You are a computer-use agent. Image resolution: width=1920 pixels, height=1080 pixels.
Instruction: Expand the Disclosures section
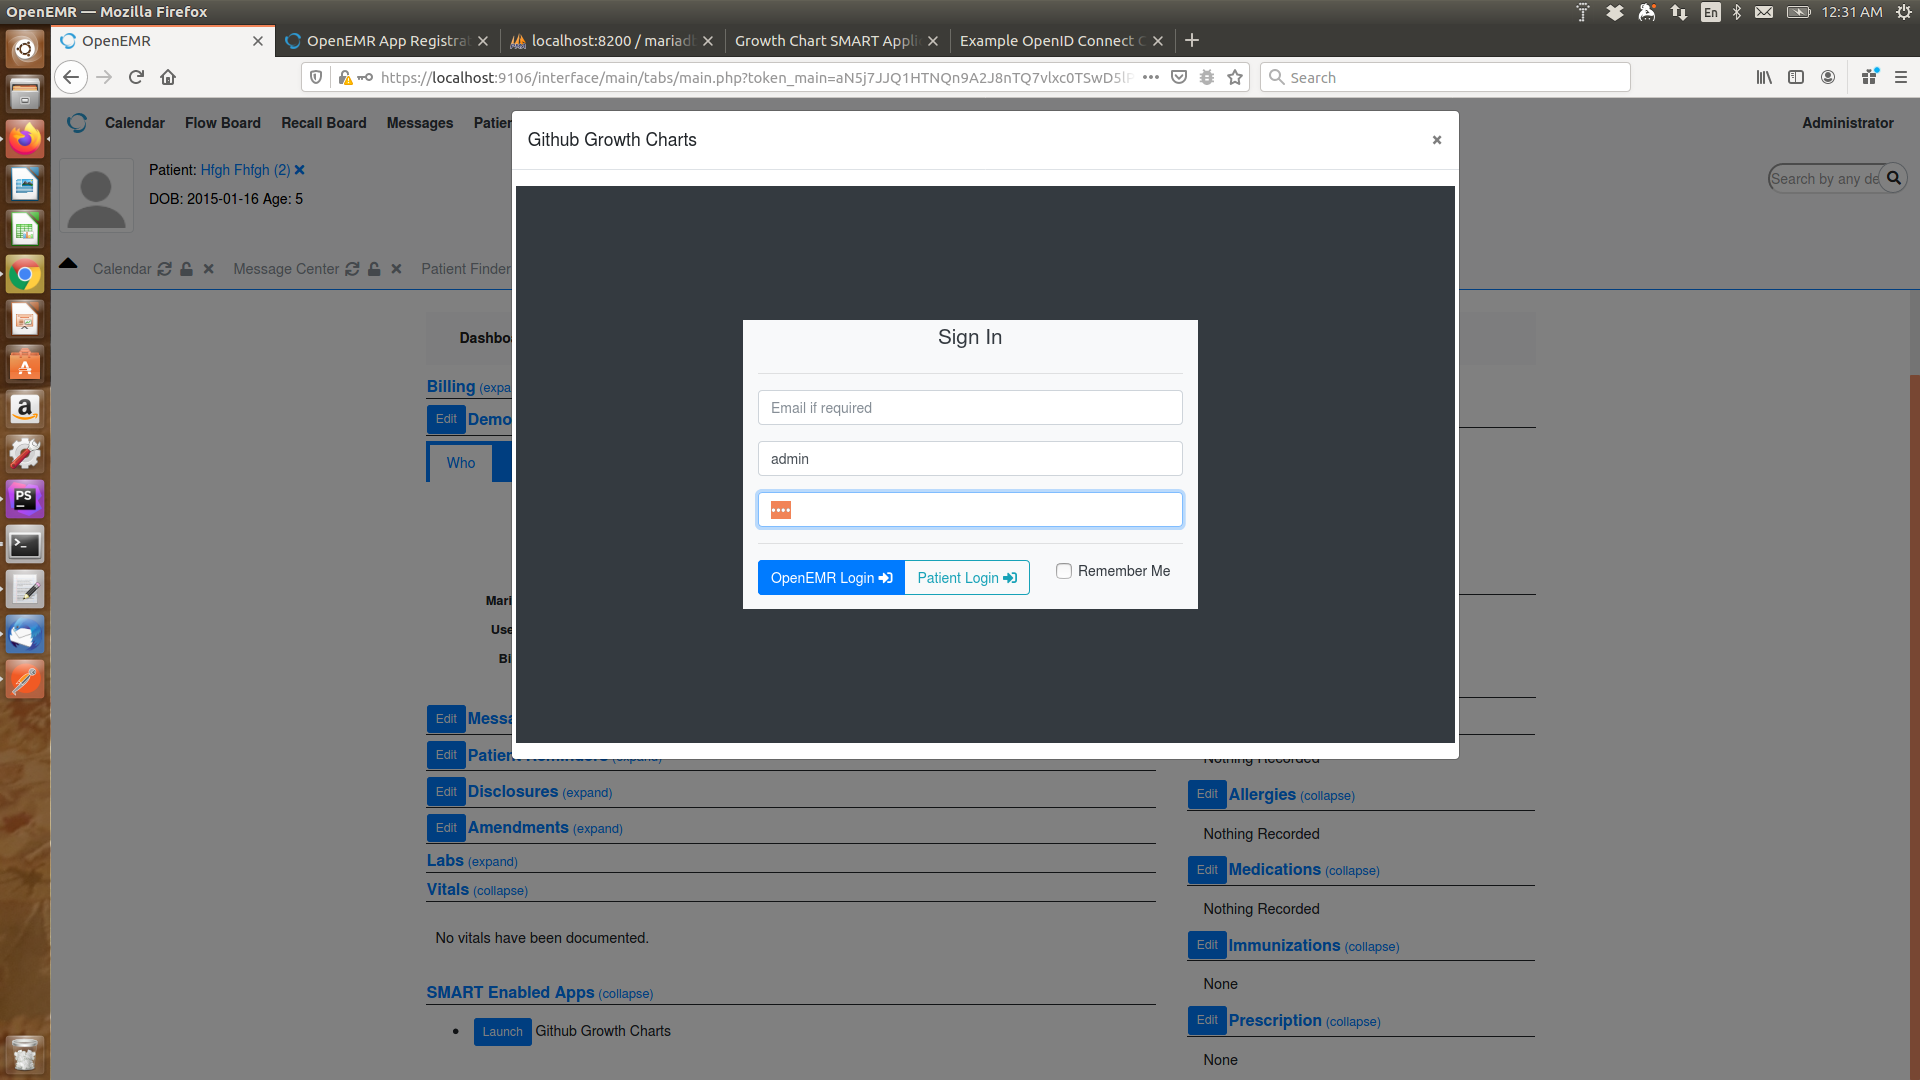(x=587, y=792)
